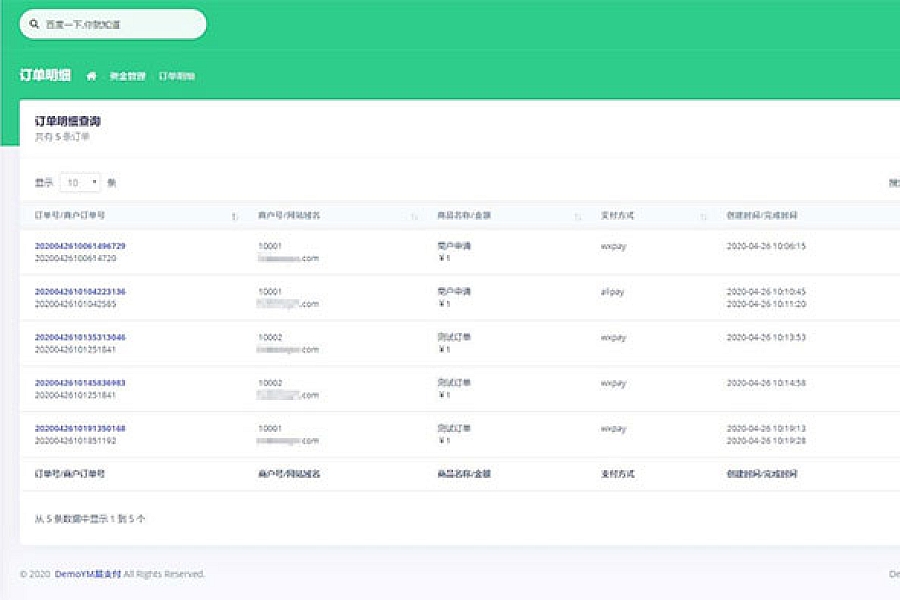The width and height of the screenshot is (900, 600).
Task: Click the bottom 商品名称/金额 footer label
Action: click(464, 474)
